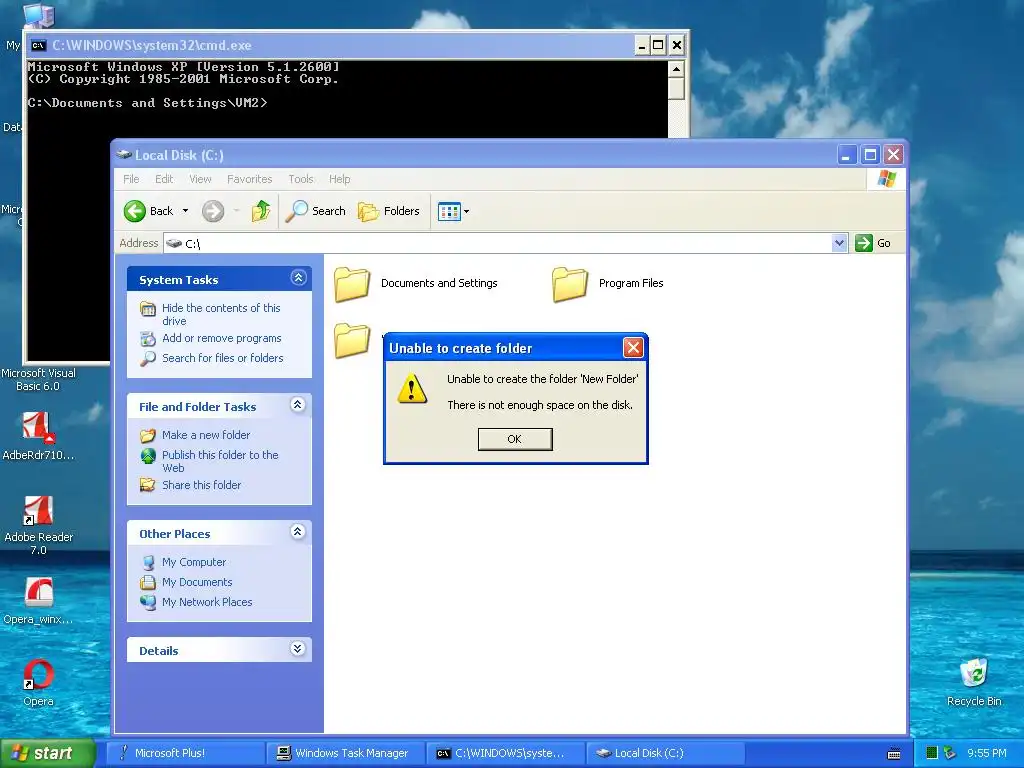Screen dimensions: 1024x768
Task: Select the Documents and Settings folder icon
Action: pyautogui.click(x=352, y=284)
